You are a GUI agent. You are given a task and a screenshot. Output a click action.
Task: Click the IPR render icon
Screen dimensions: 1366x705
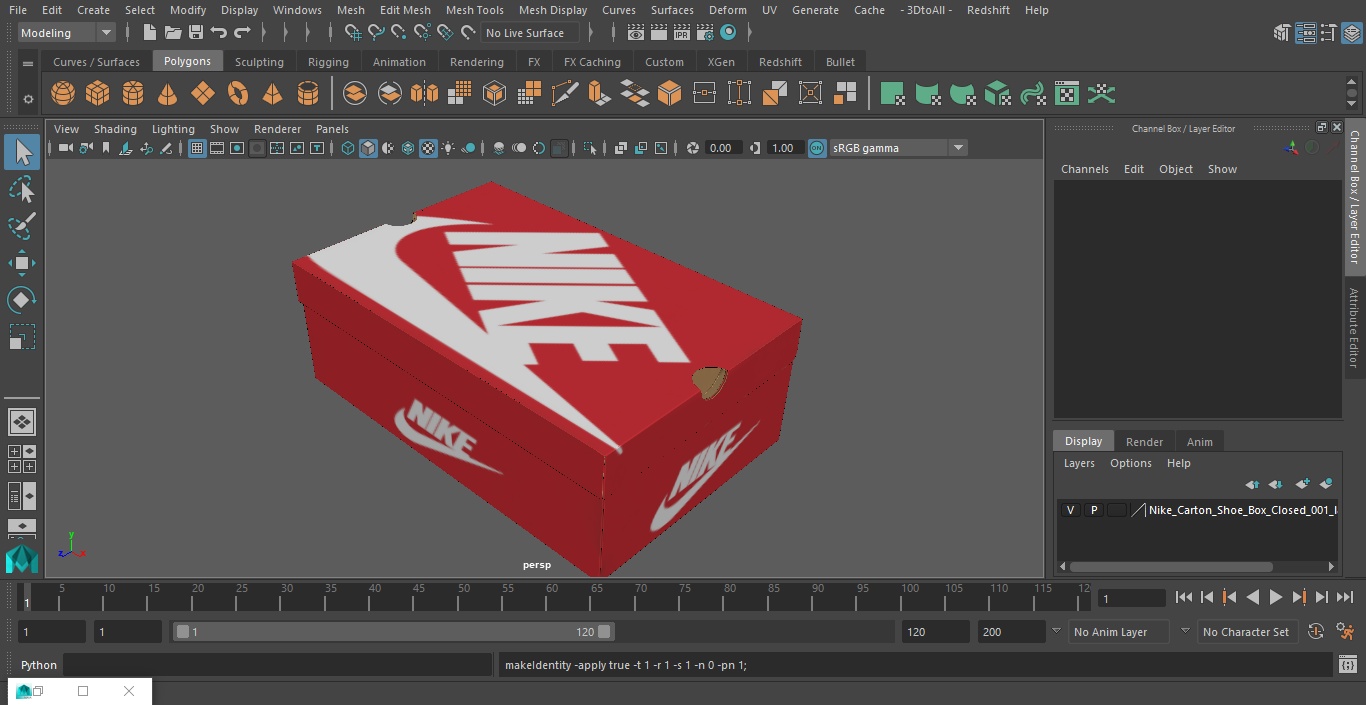pos(682,33)
